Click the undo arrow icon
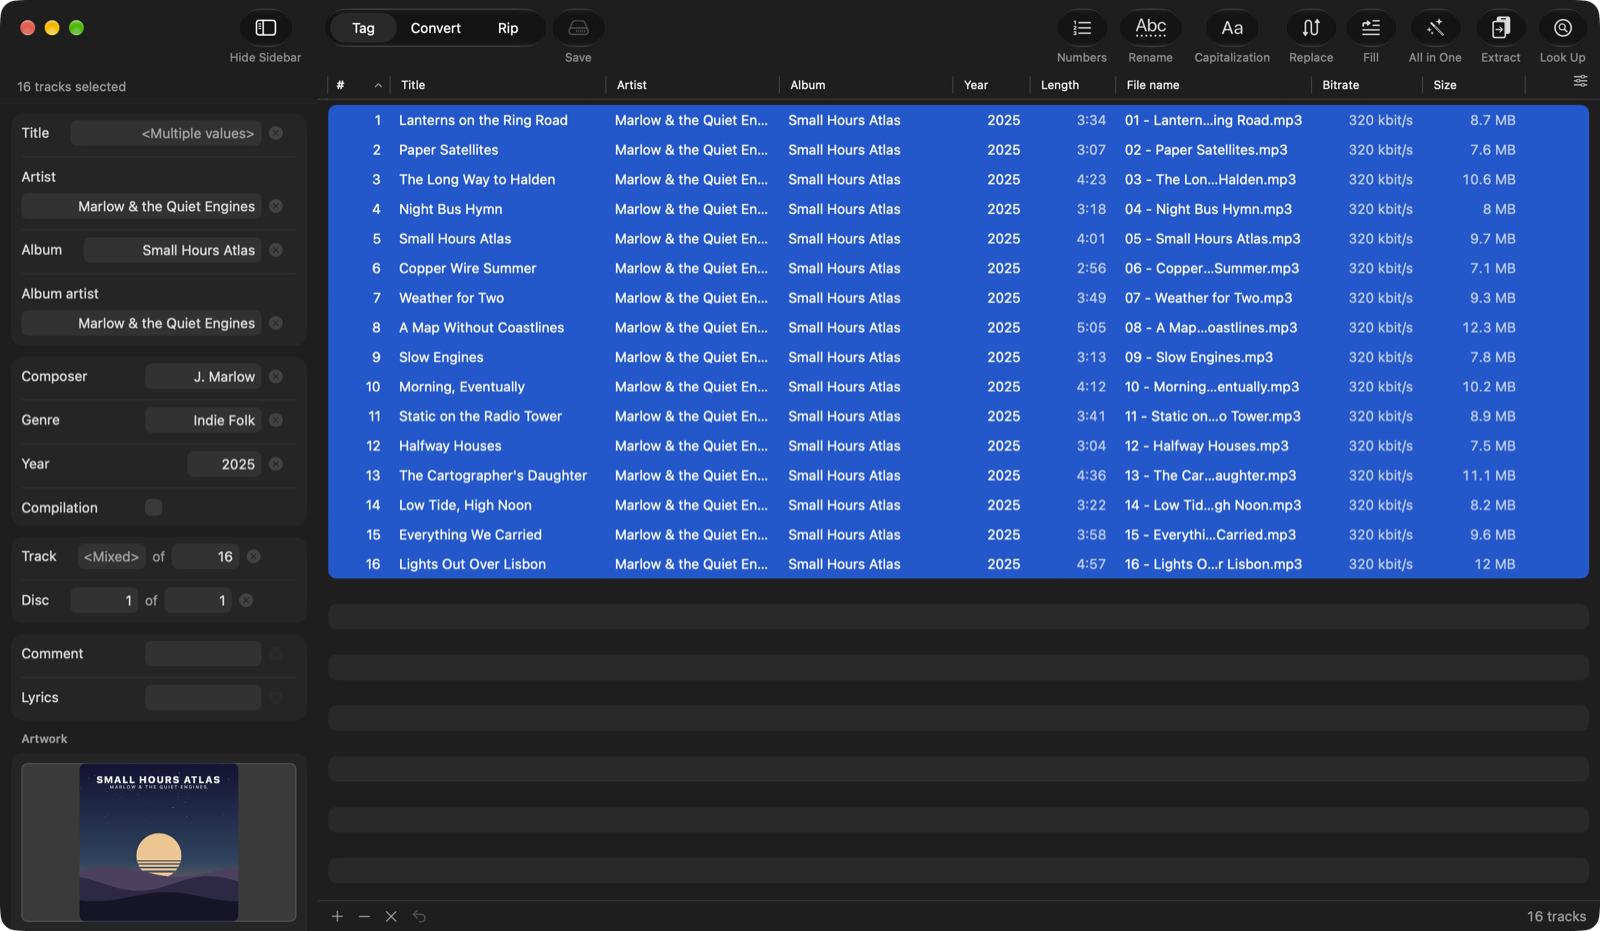Viewport: 1600px width, 931px height. tap(419, 916)
